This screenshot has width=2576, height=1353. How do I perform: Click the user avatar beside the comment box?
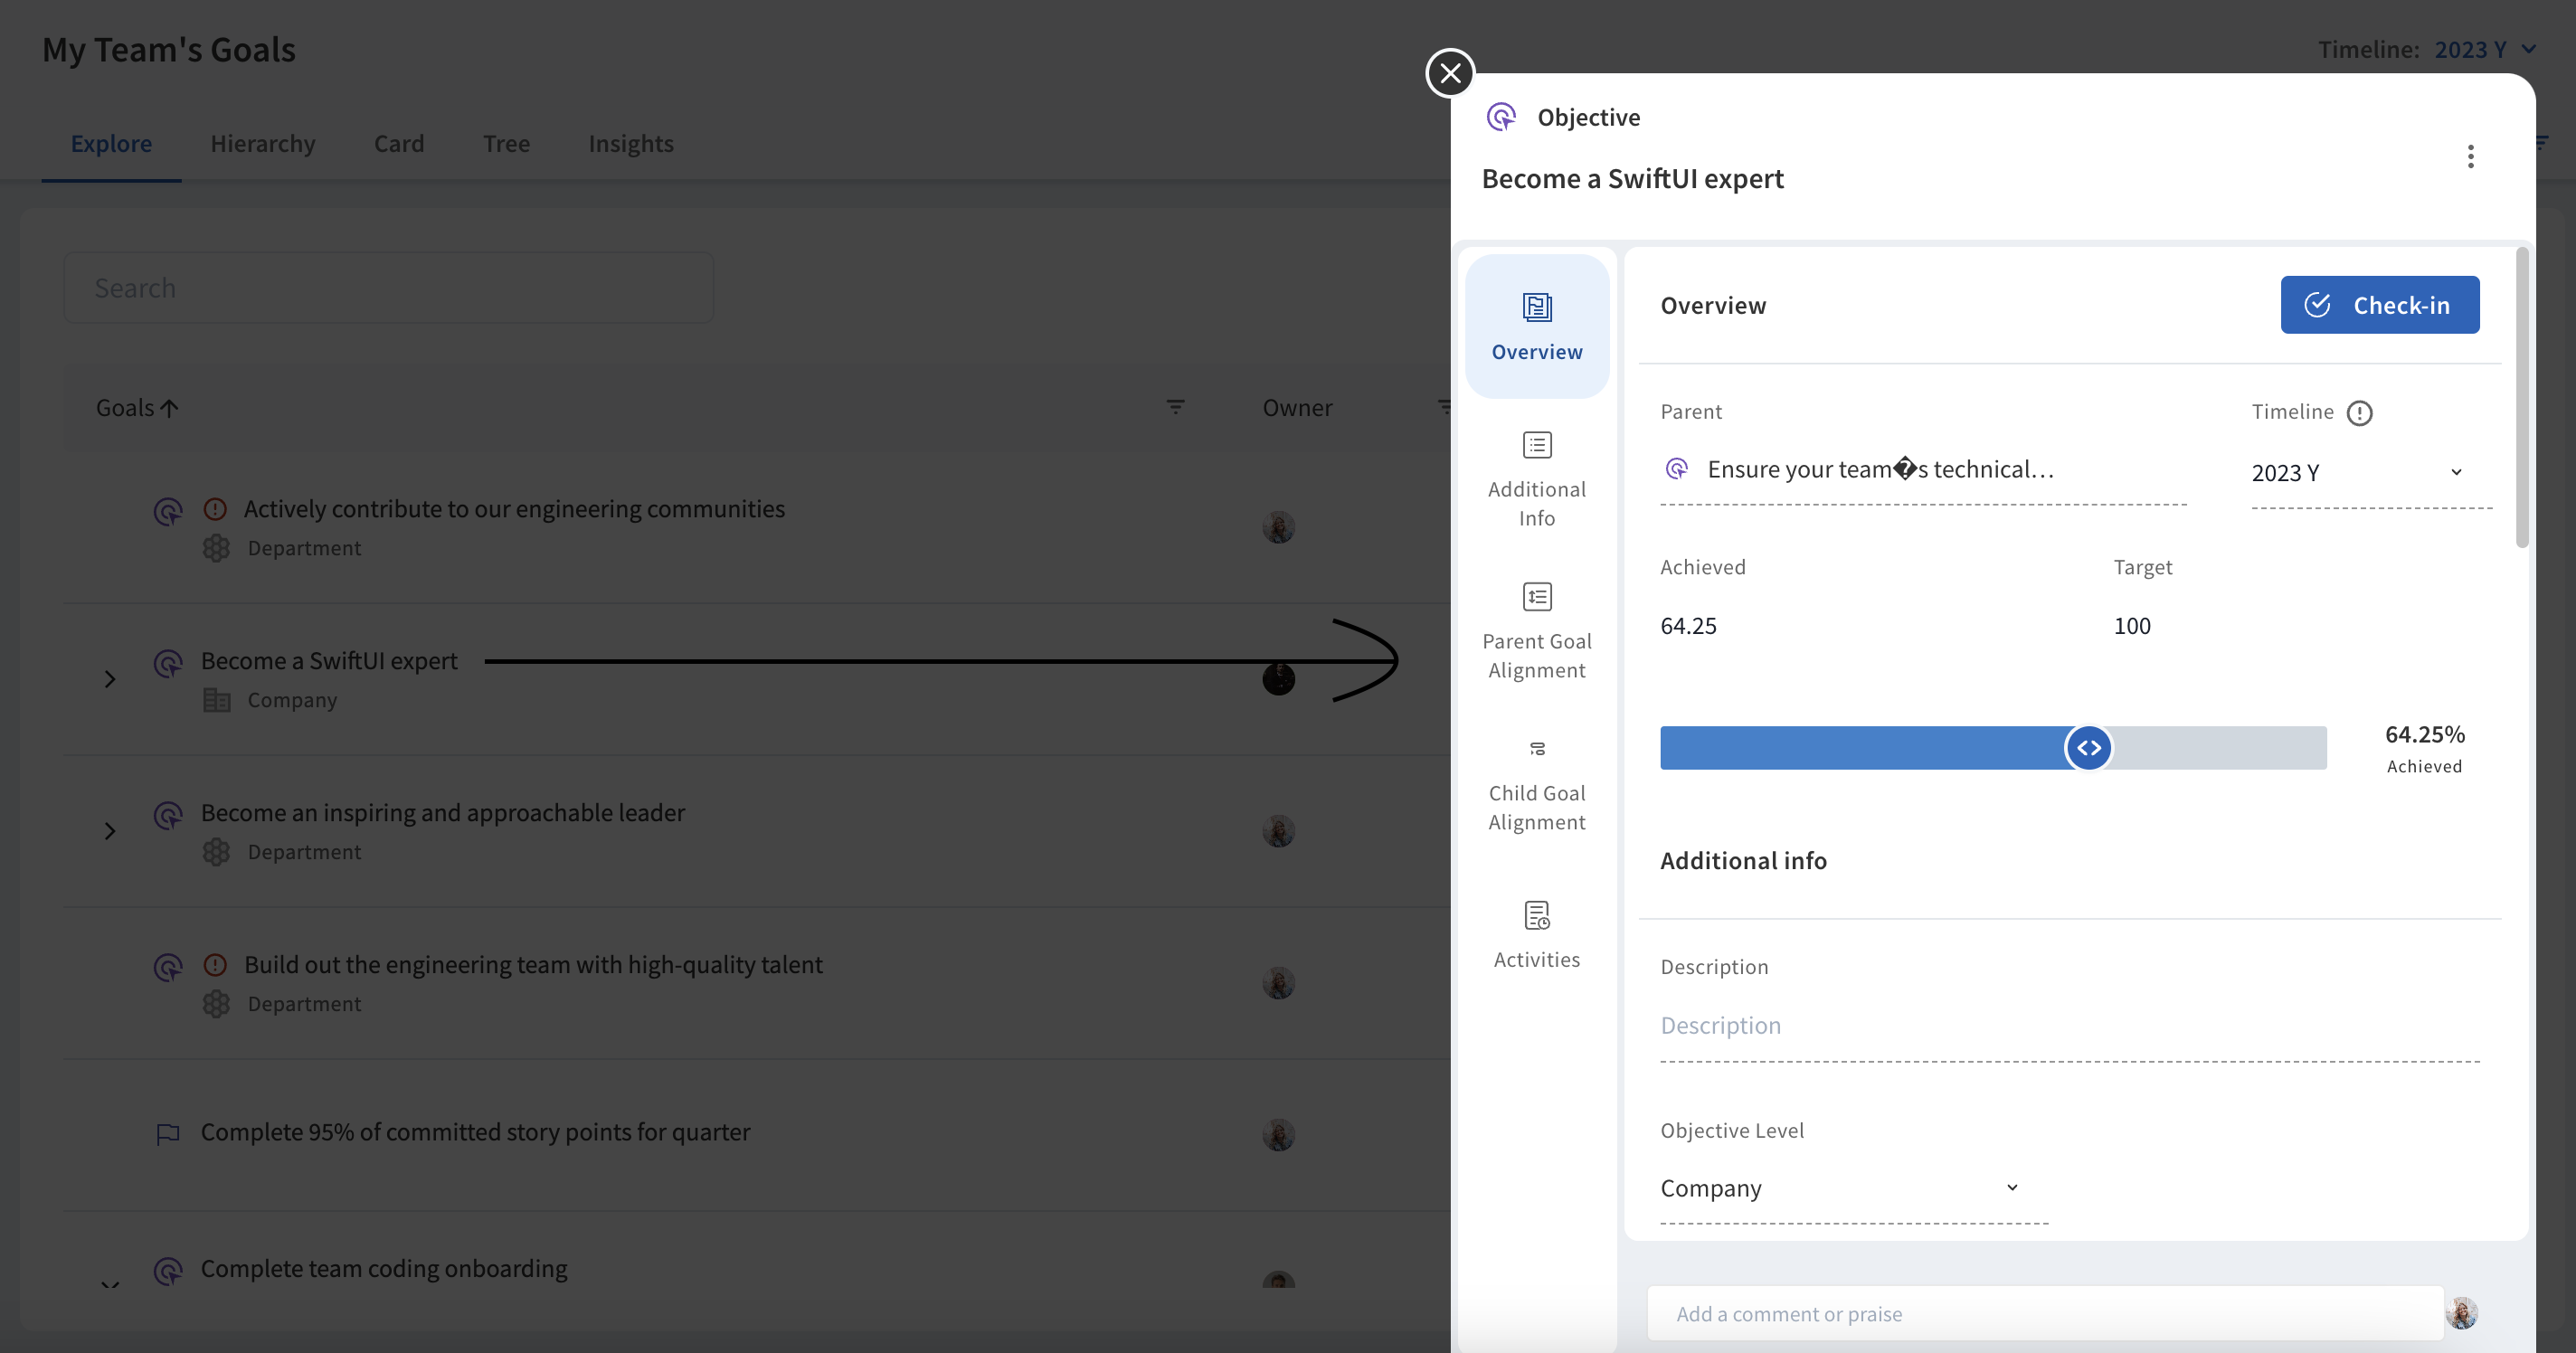click(x=2461, y=1313)
